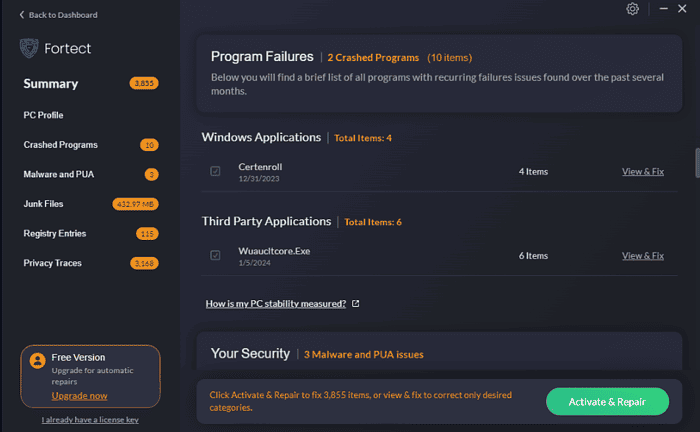Screen dimensions: 700x432
Task: Open the Crashed Programs section
Action: 61,145
